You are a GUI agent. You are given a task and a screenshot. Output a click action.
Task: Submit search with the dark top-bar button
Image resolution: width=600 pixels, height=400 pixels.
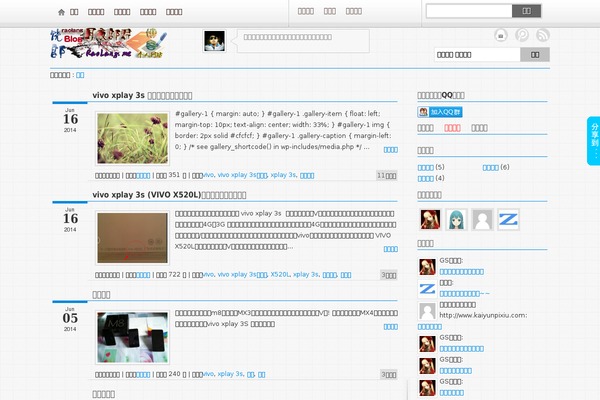527,11
